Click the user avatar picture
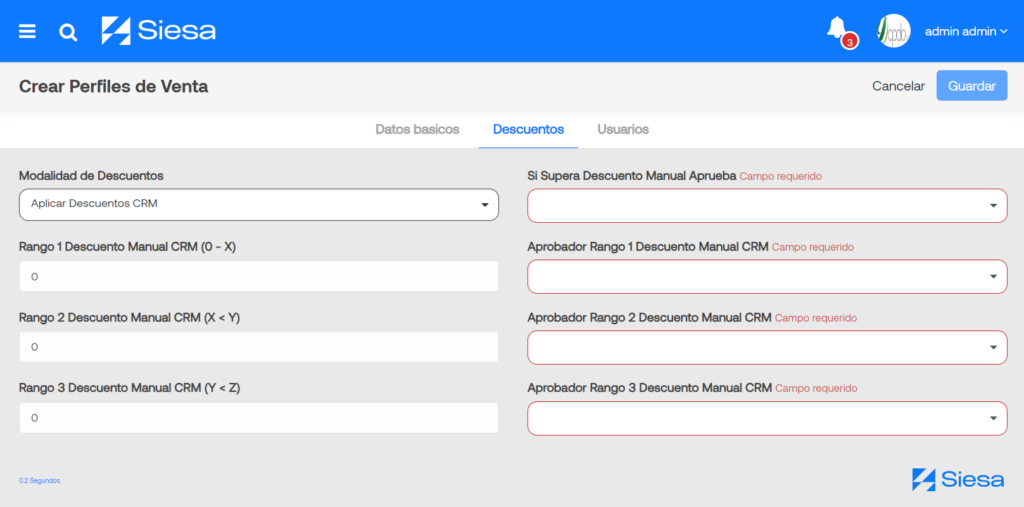Viewport: 1024px width, 507px height. coord(893,31)
